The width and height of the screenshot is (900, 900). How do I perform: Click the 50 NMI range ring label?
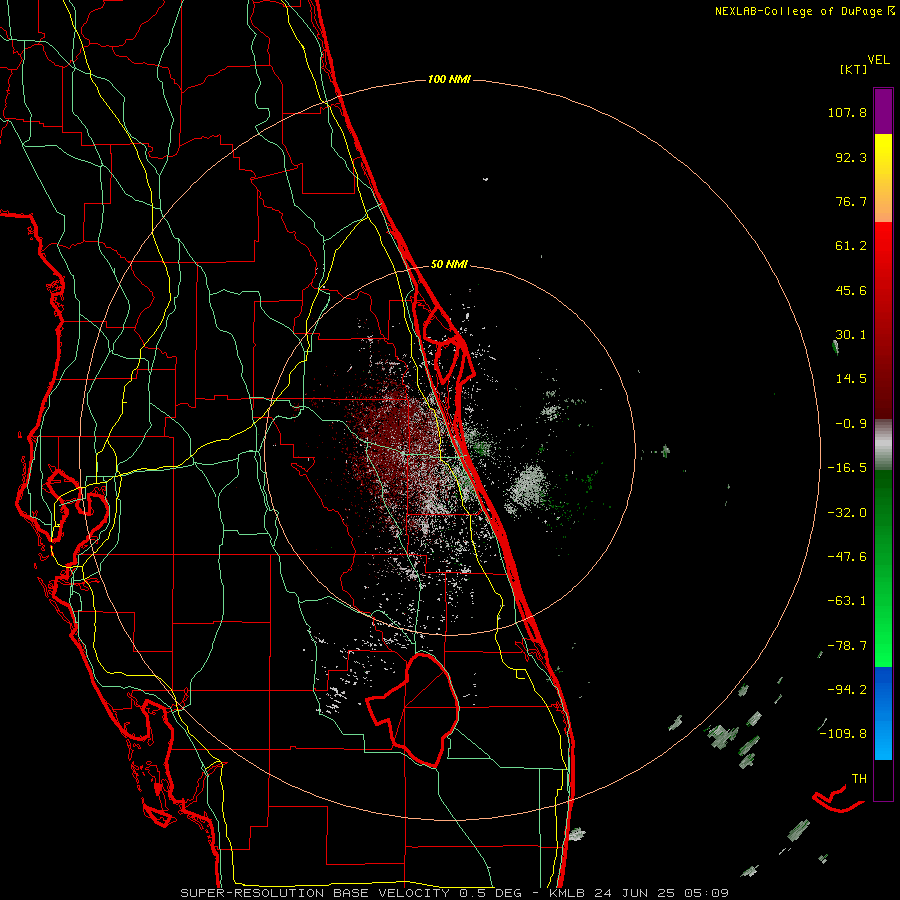pos(449,265)
